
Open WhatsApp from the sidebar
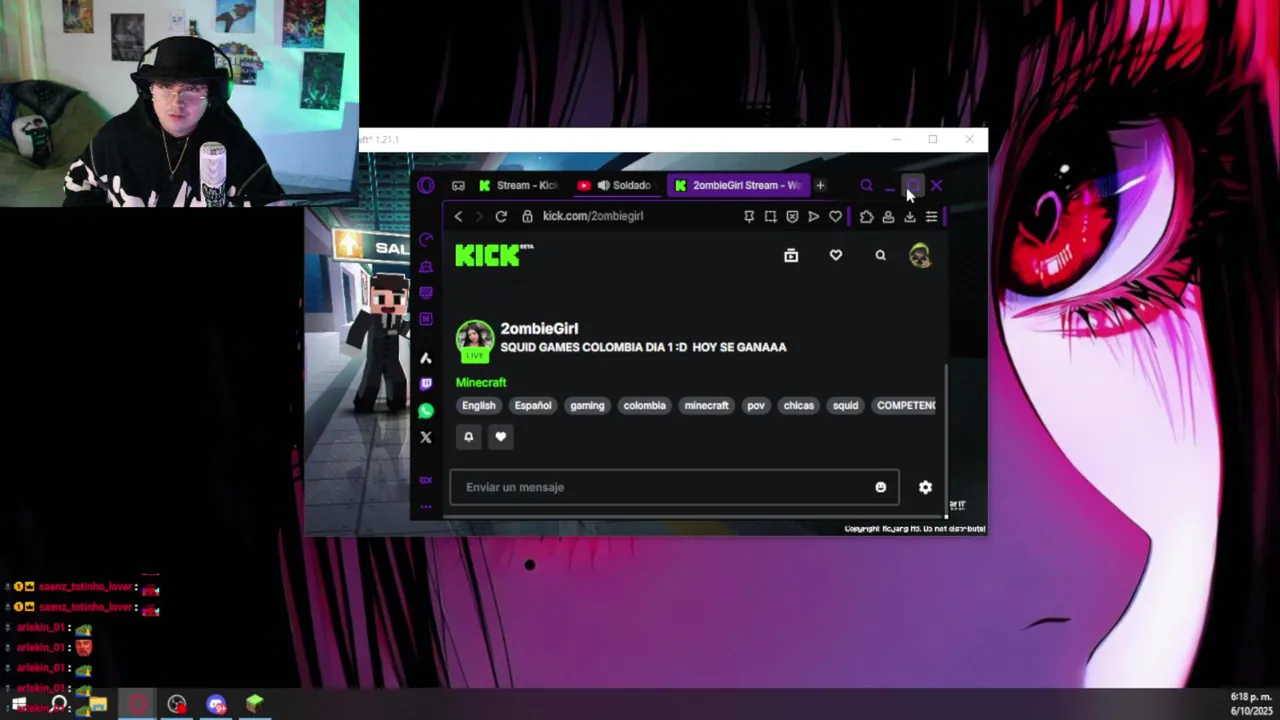coord(426,410)
